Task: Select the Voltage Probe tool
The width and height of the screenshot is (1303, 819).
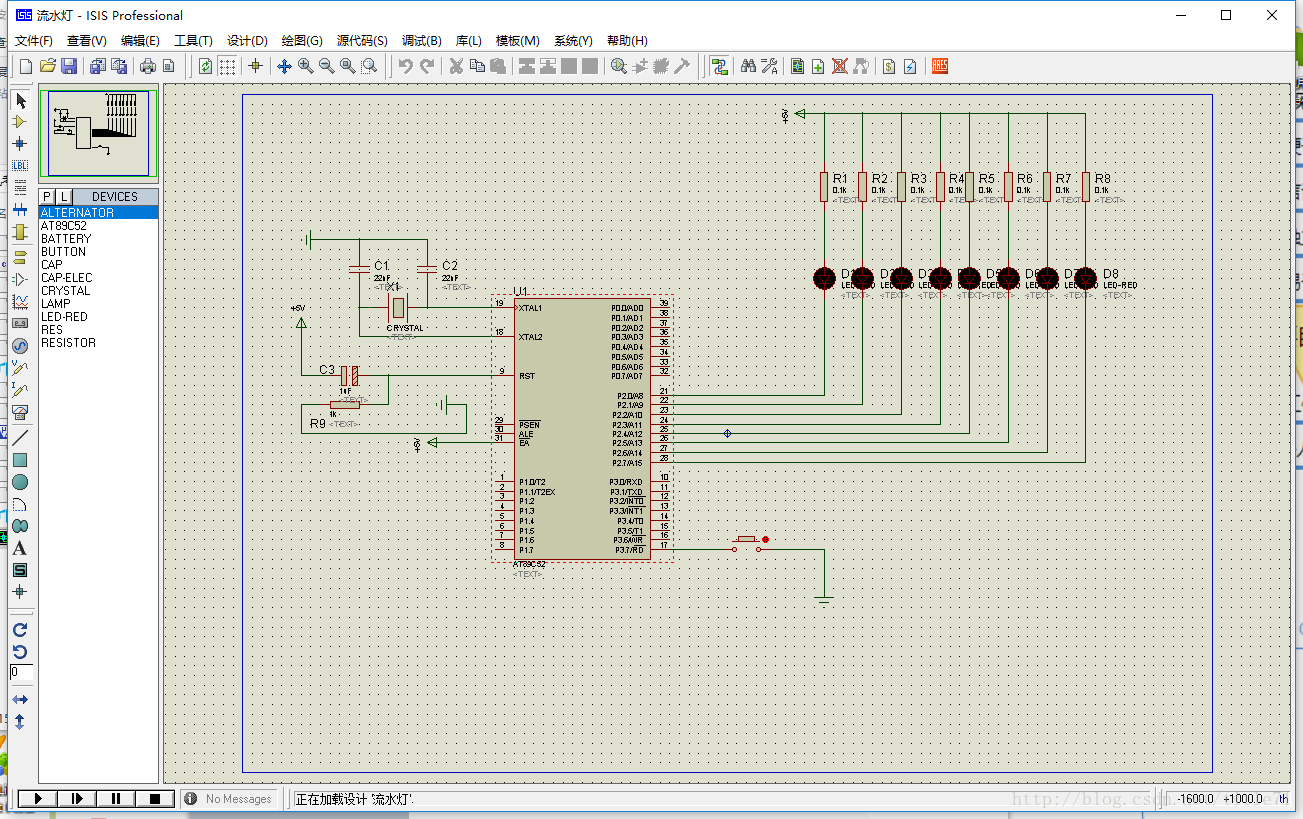Action: tap(20, 367)
